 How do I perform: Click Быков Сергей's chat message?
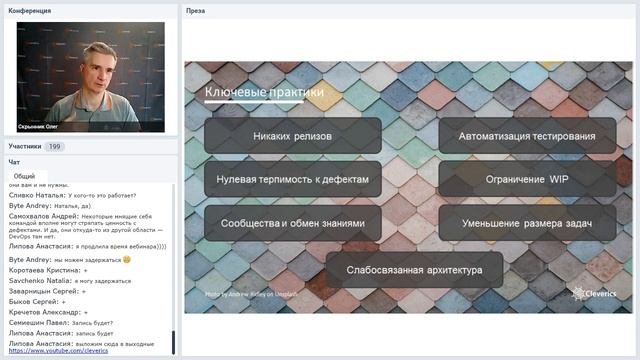[x=37, y=302]
